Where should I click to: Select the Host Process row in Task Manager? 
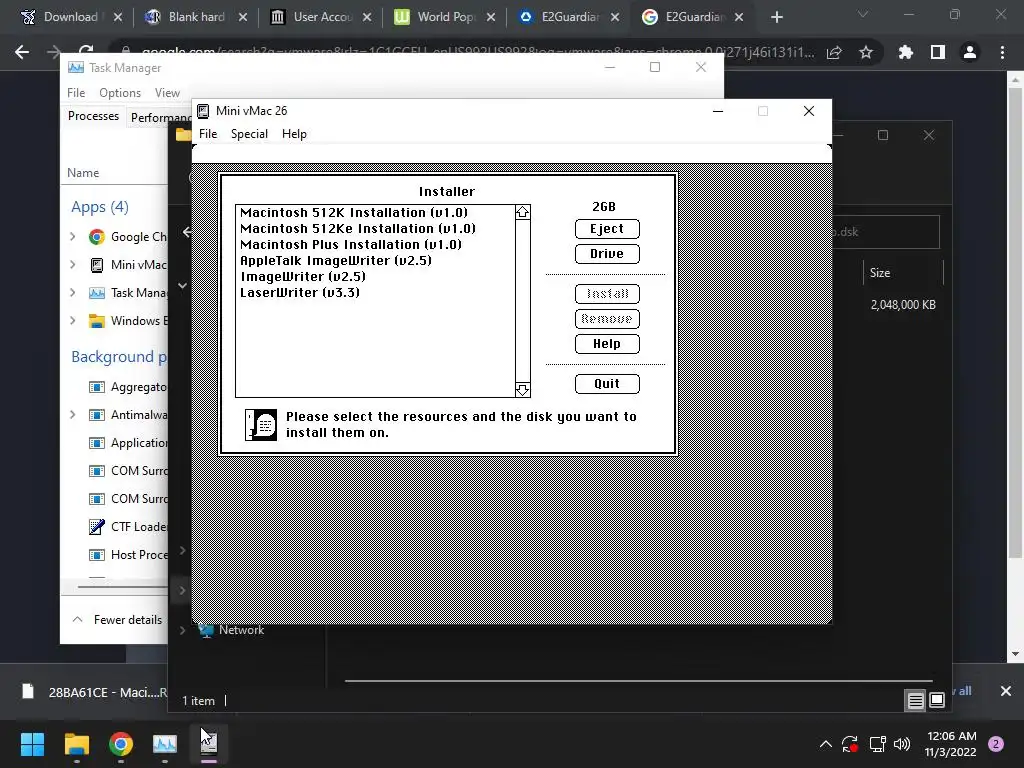pyautogui.click(x=115, y=554)
